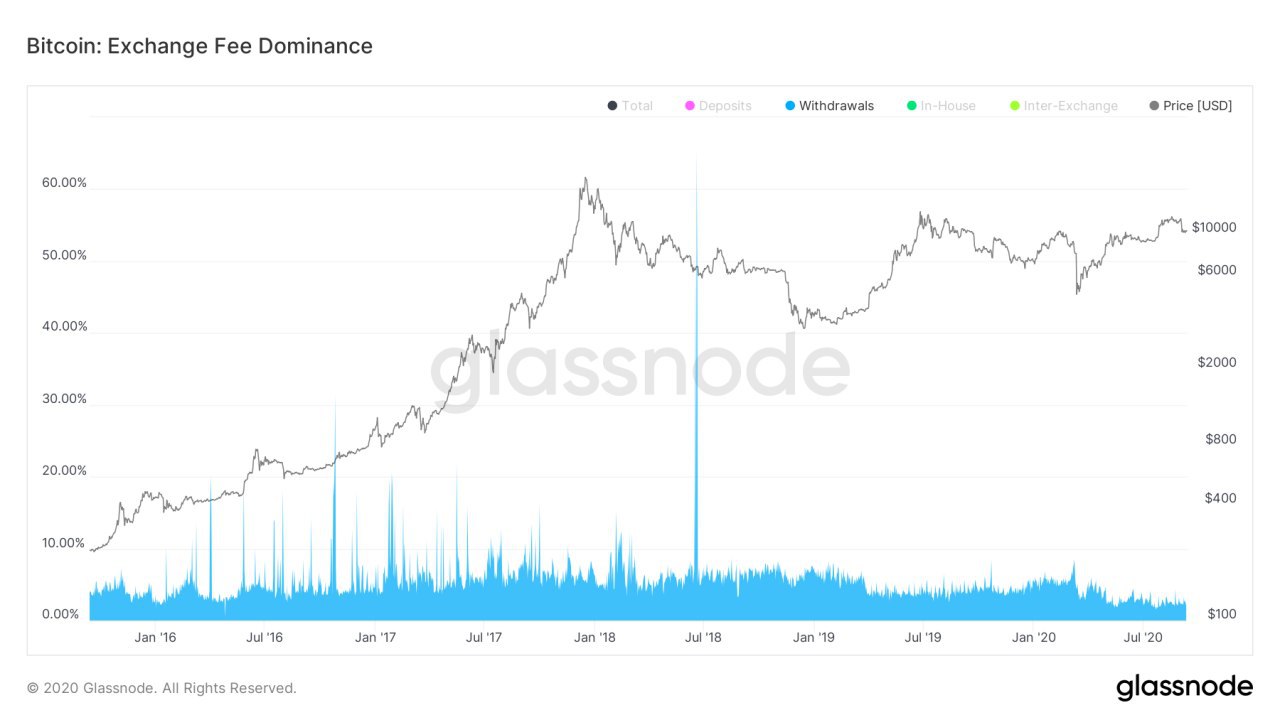1280x720 pixels.
Task: Show the Deposits series
Action: coord(725,106)
